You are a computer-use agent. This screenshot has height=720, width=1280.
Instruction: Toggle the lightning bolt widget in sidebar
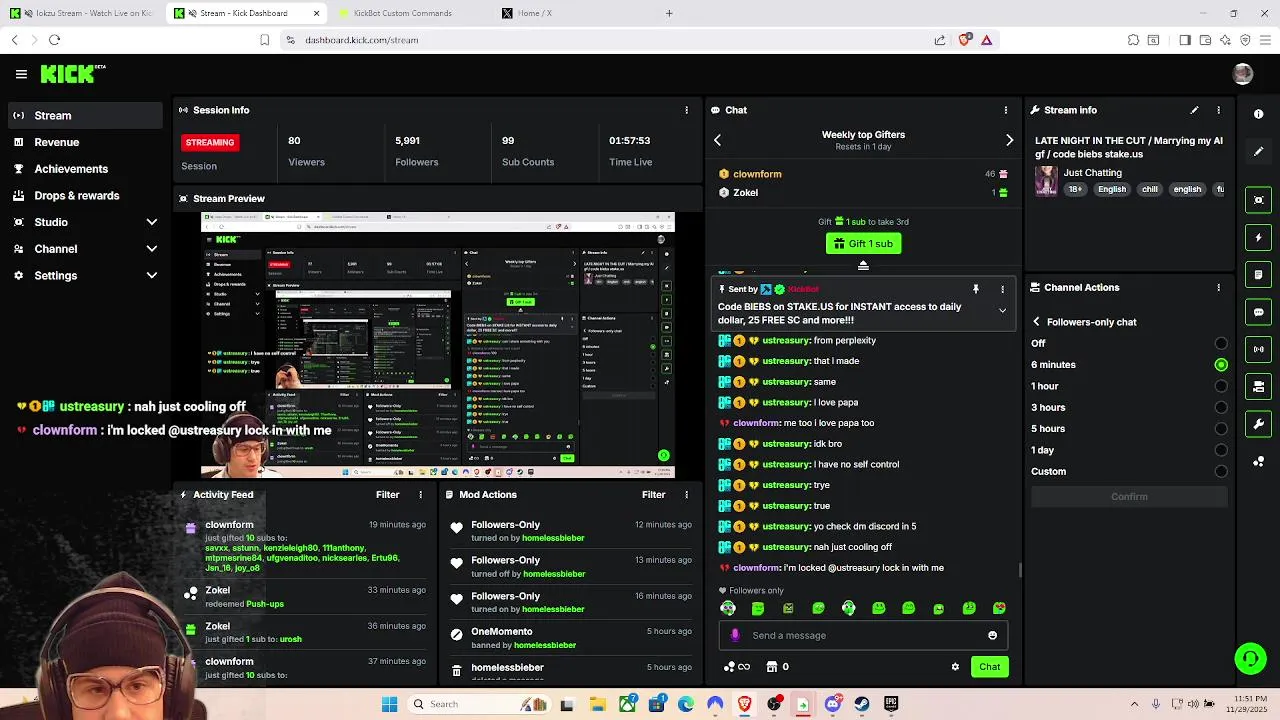[1259, 238]
